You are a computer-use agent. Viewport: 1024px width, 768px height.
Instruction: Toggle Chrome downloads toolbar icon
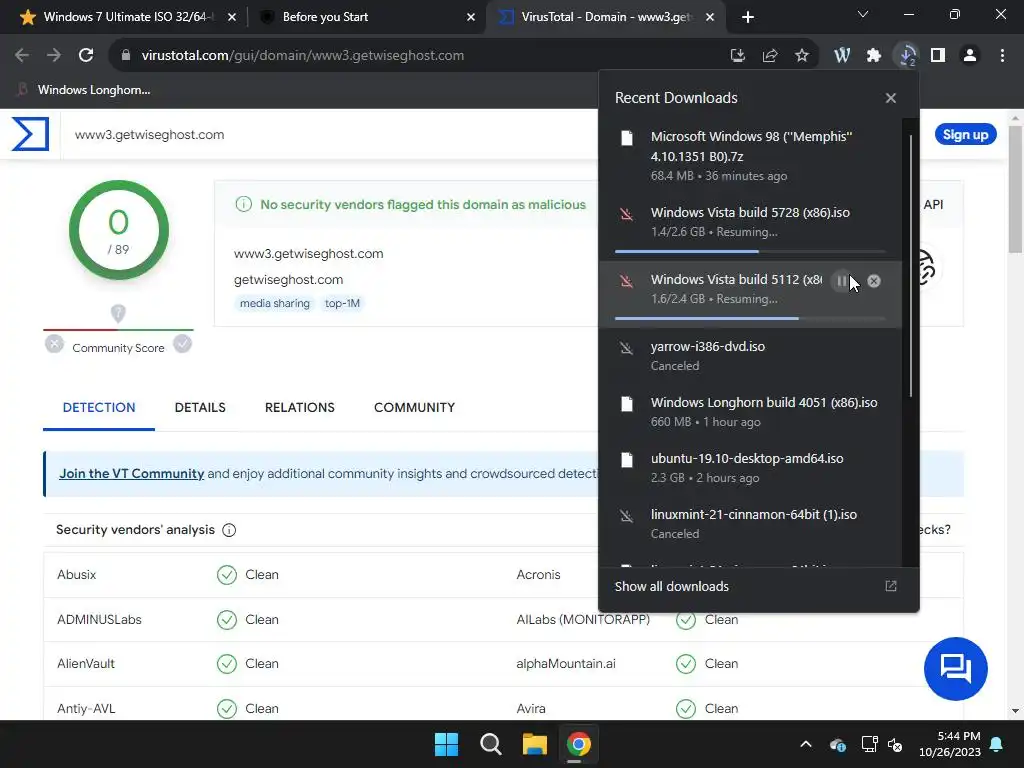907,56
